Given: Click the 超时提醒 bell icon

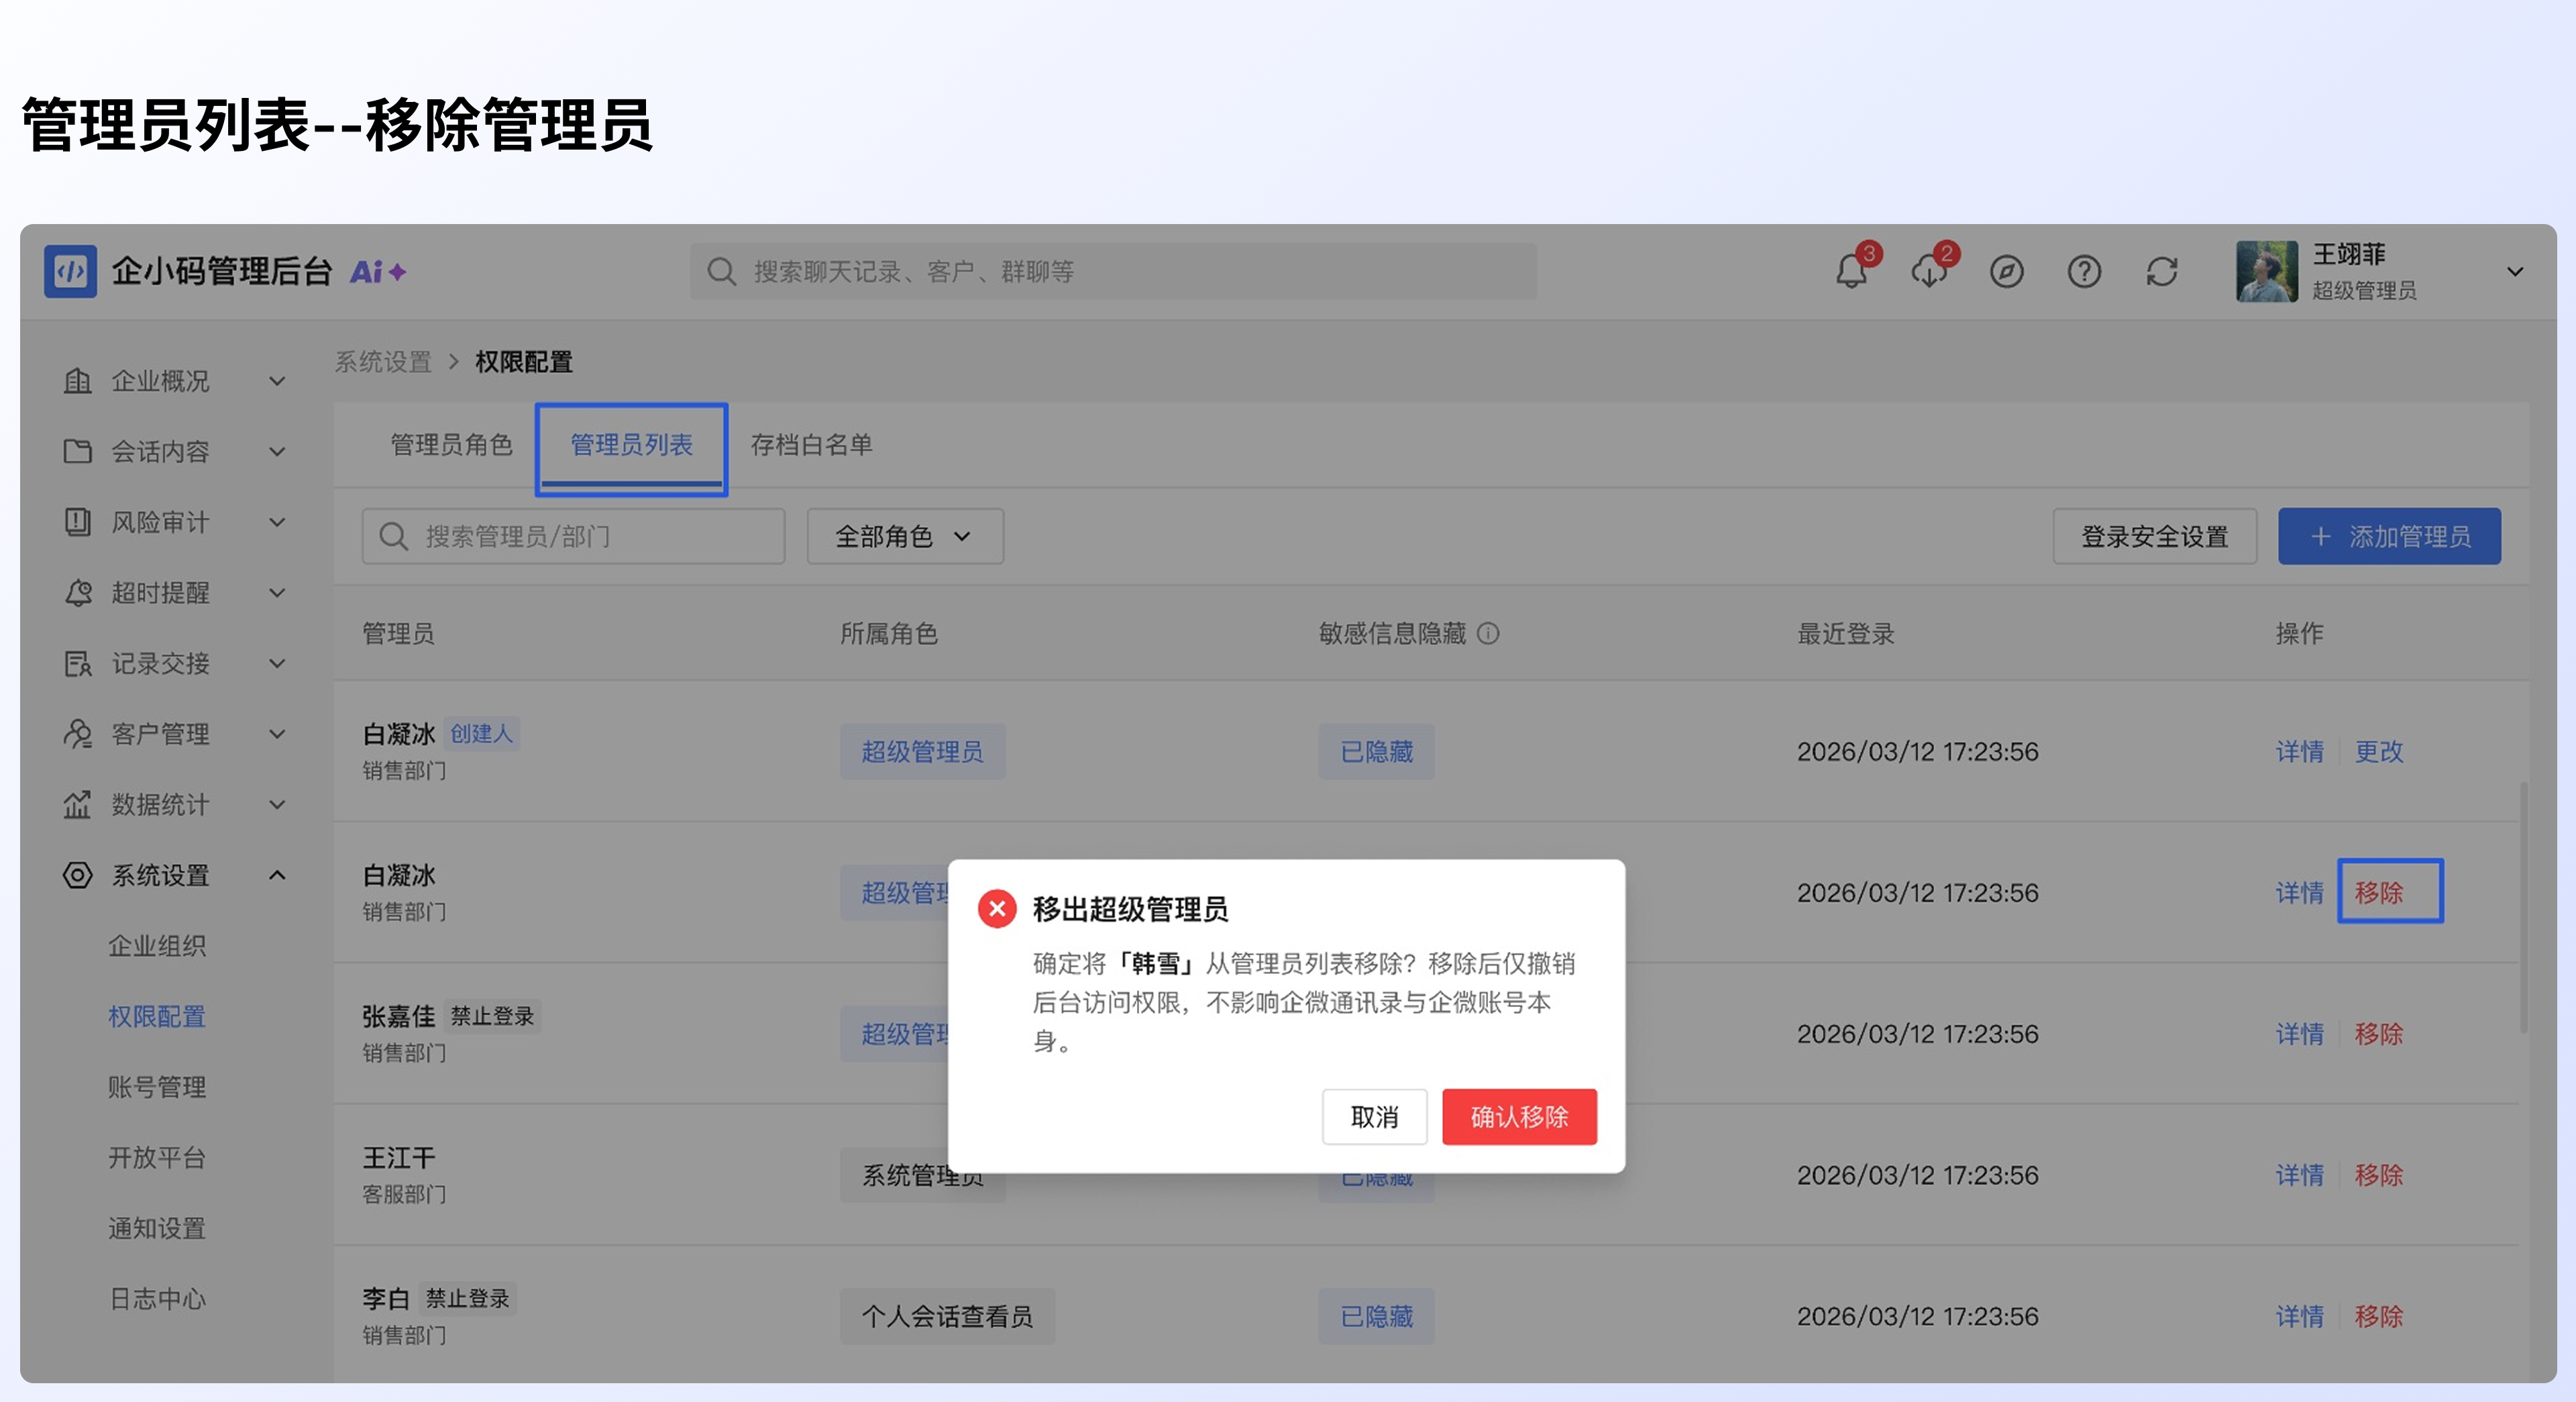Looking at the screenshot, I should point(77,592).
